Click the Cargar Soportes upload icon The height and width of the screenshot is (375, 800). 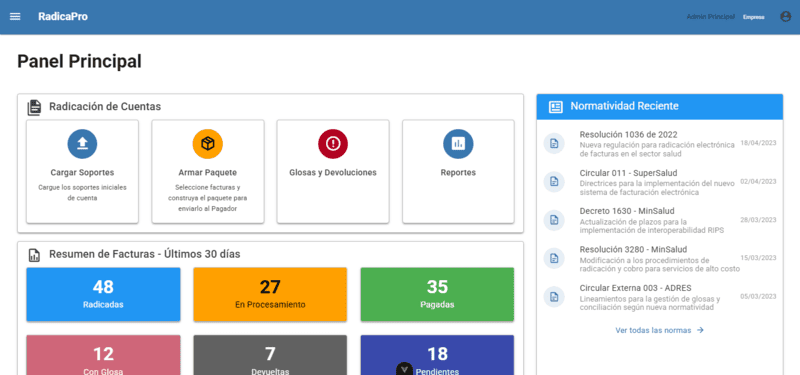(82, 144)
